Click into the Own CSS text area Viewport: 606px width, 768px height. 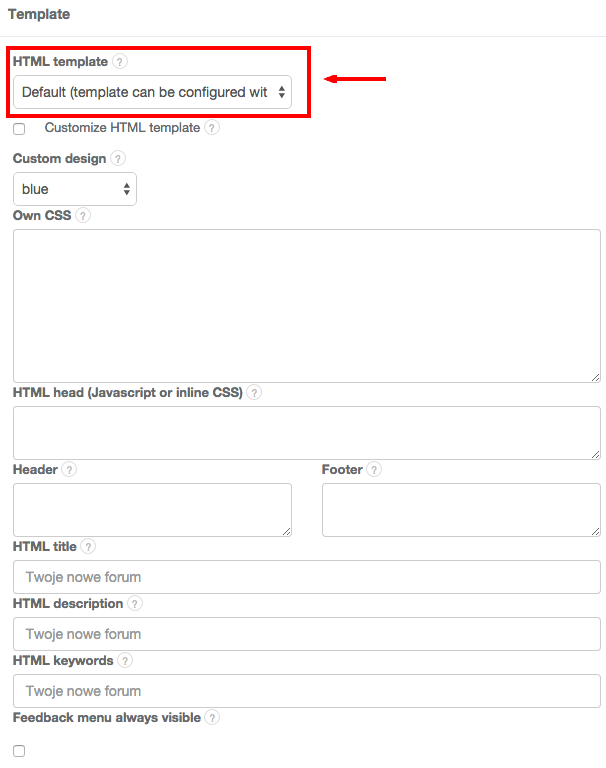(x=306, y=305)
